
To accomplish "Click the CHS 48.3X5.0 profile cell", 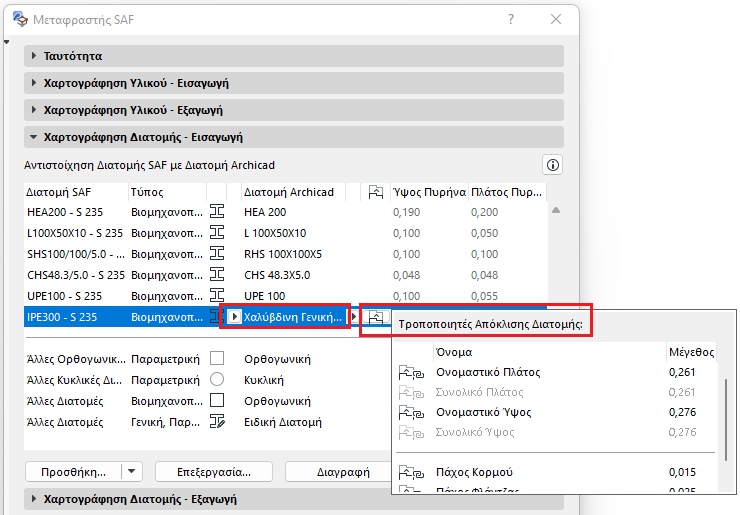I will point(277,275).
